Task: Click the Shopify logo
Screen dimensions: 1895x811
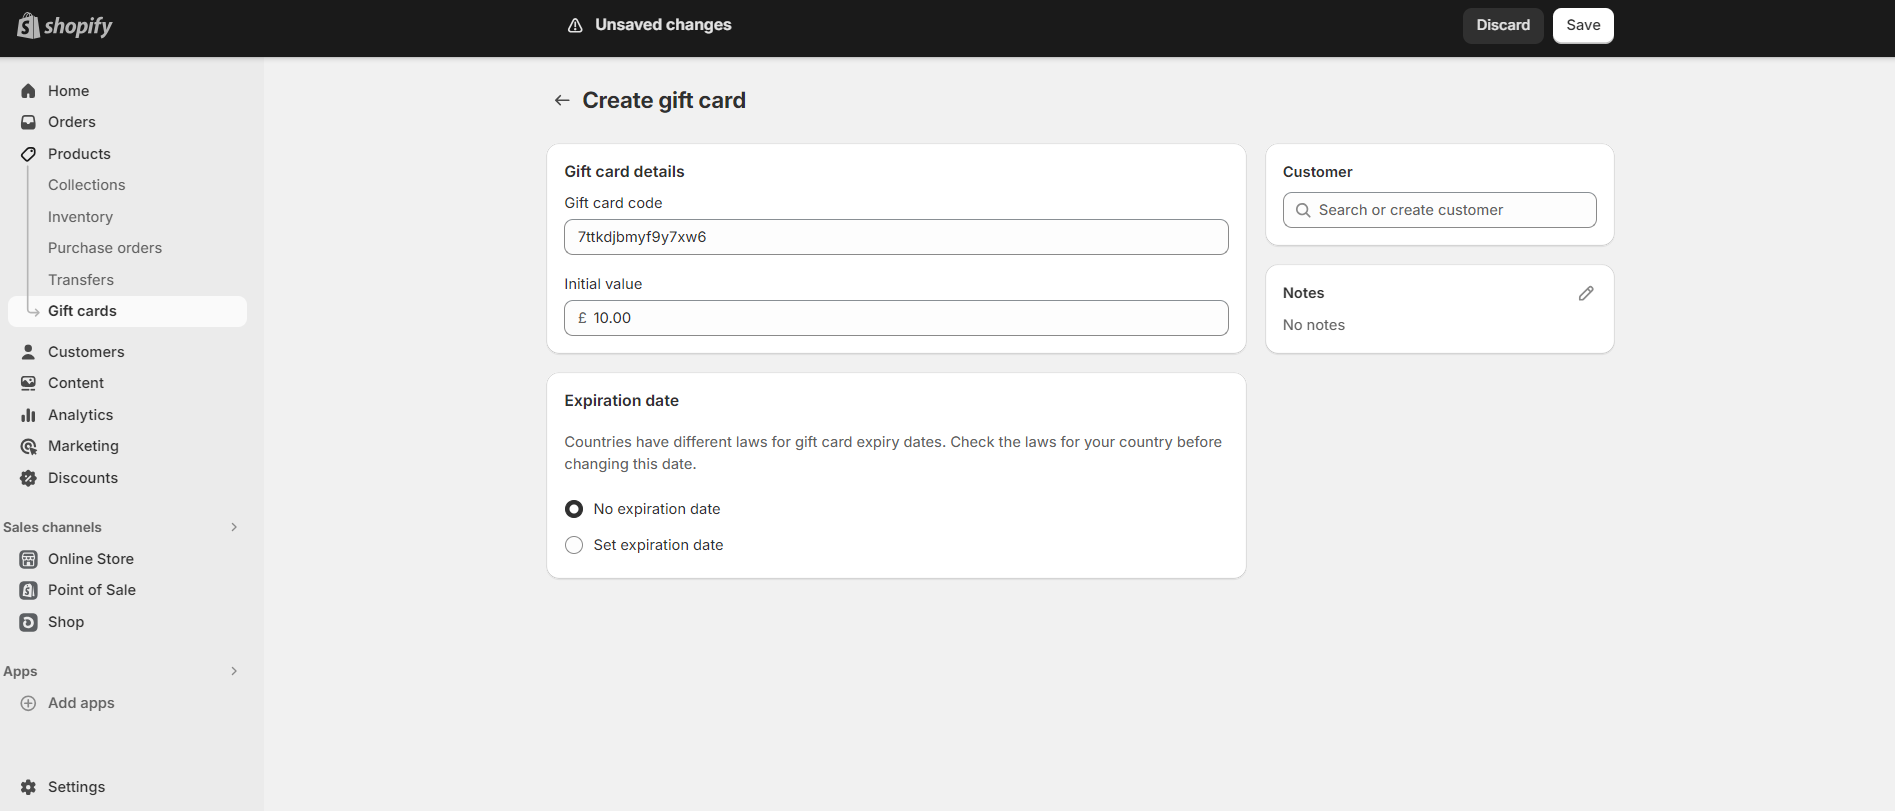Action: pyautogui.click(x=64, y=25)
